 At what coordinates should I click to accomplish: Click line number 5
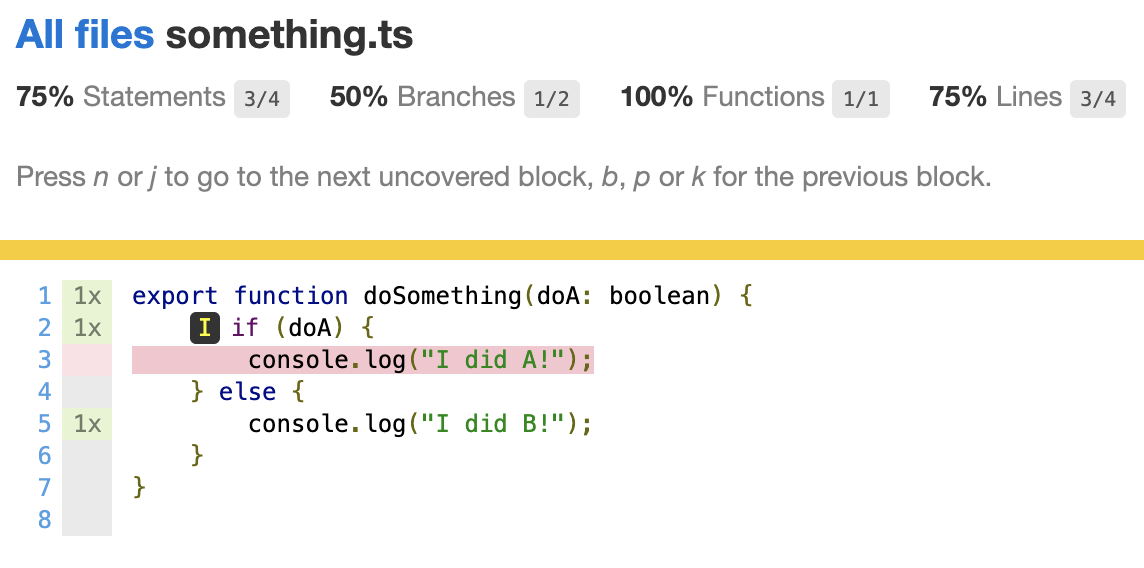[45, 424]
